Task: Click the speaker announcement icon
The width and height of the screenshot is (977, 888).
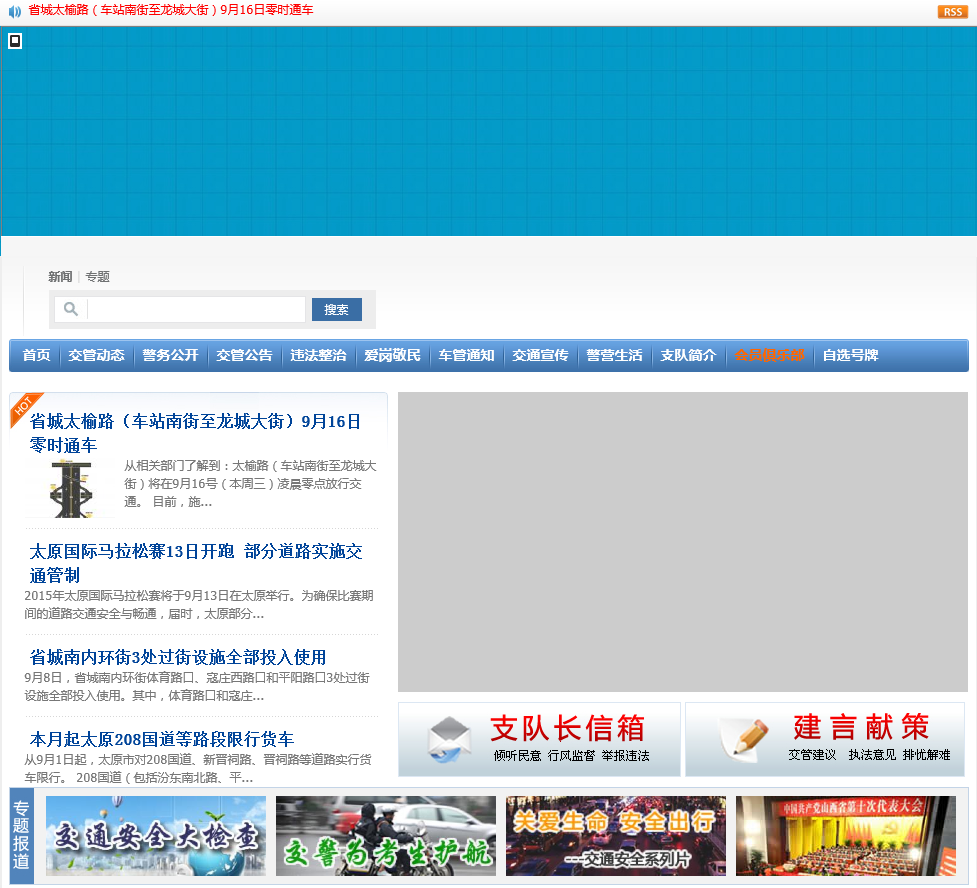Action: (15, 11)
